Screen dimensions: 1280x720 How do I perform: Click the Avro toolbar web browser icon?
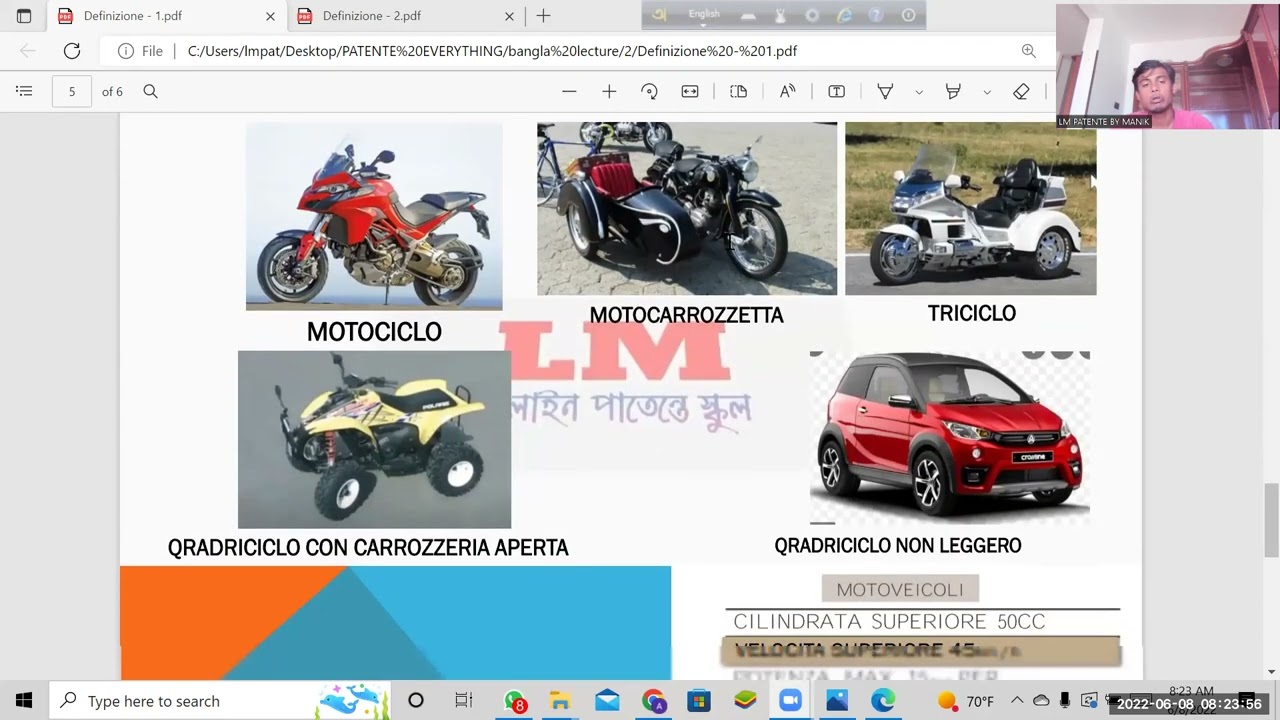(x=844, y=15)
